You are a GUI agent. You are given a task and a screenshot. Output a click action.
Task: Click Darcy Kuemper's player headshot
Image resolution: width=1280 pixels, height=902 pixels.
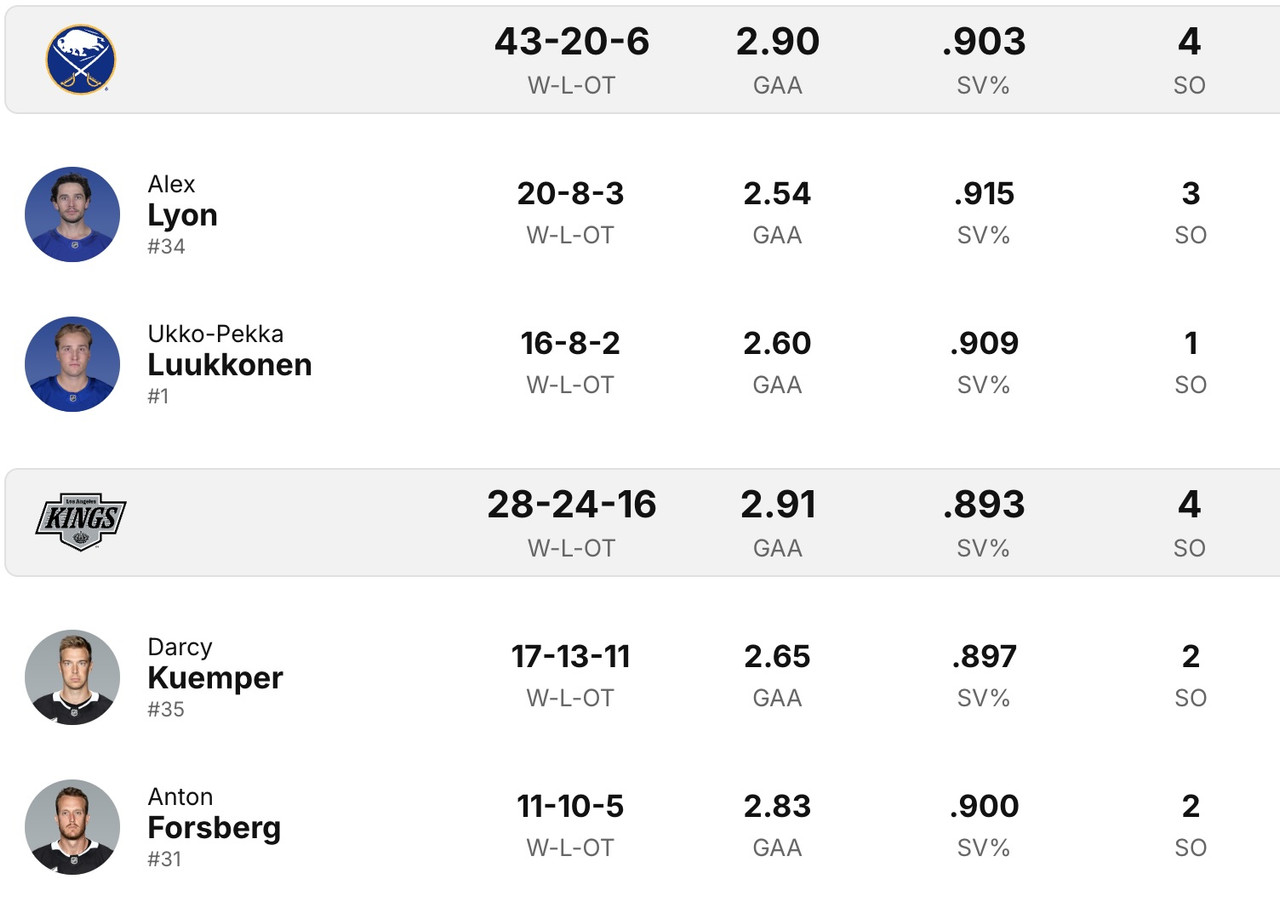click(x=72, y=677)
